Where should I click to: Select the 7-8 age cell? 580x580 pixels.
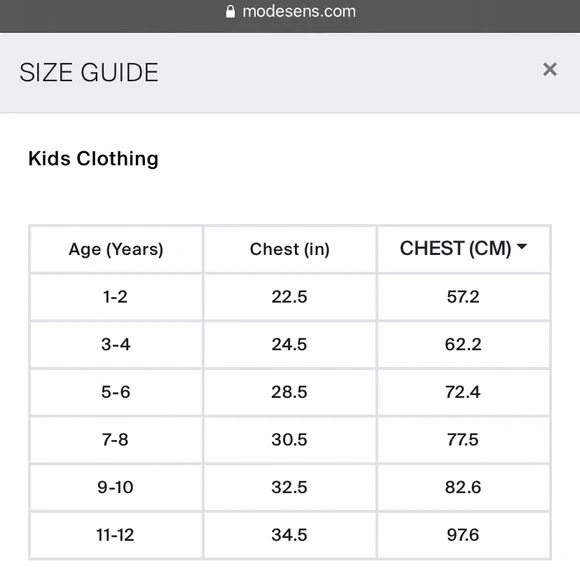[116, 440]
